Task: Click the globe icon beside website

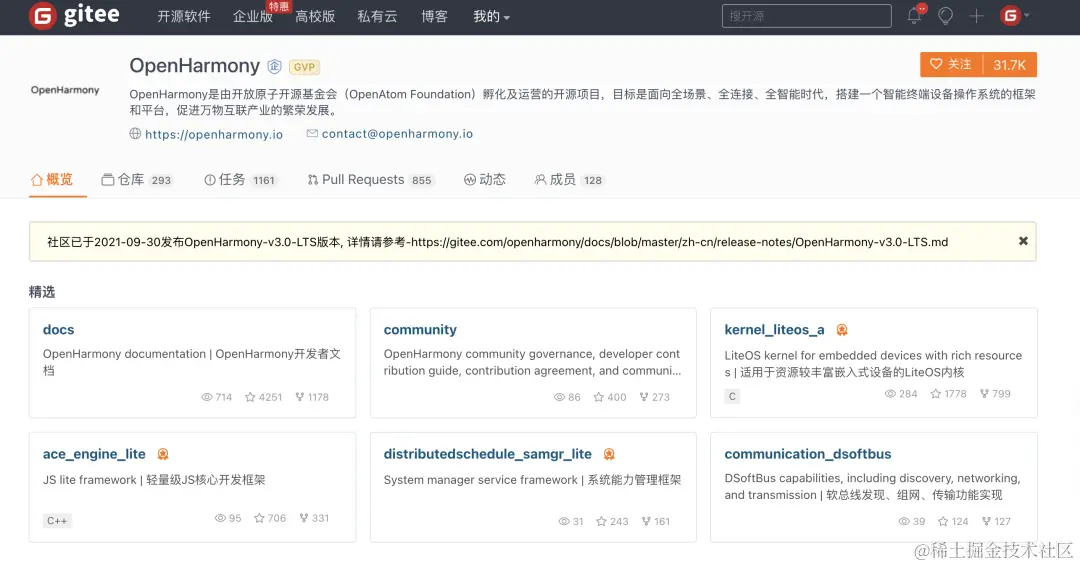Action: tap(135, 134)
